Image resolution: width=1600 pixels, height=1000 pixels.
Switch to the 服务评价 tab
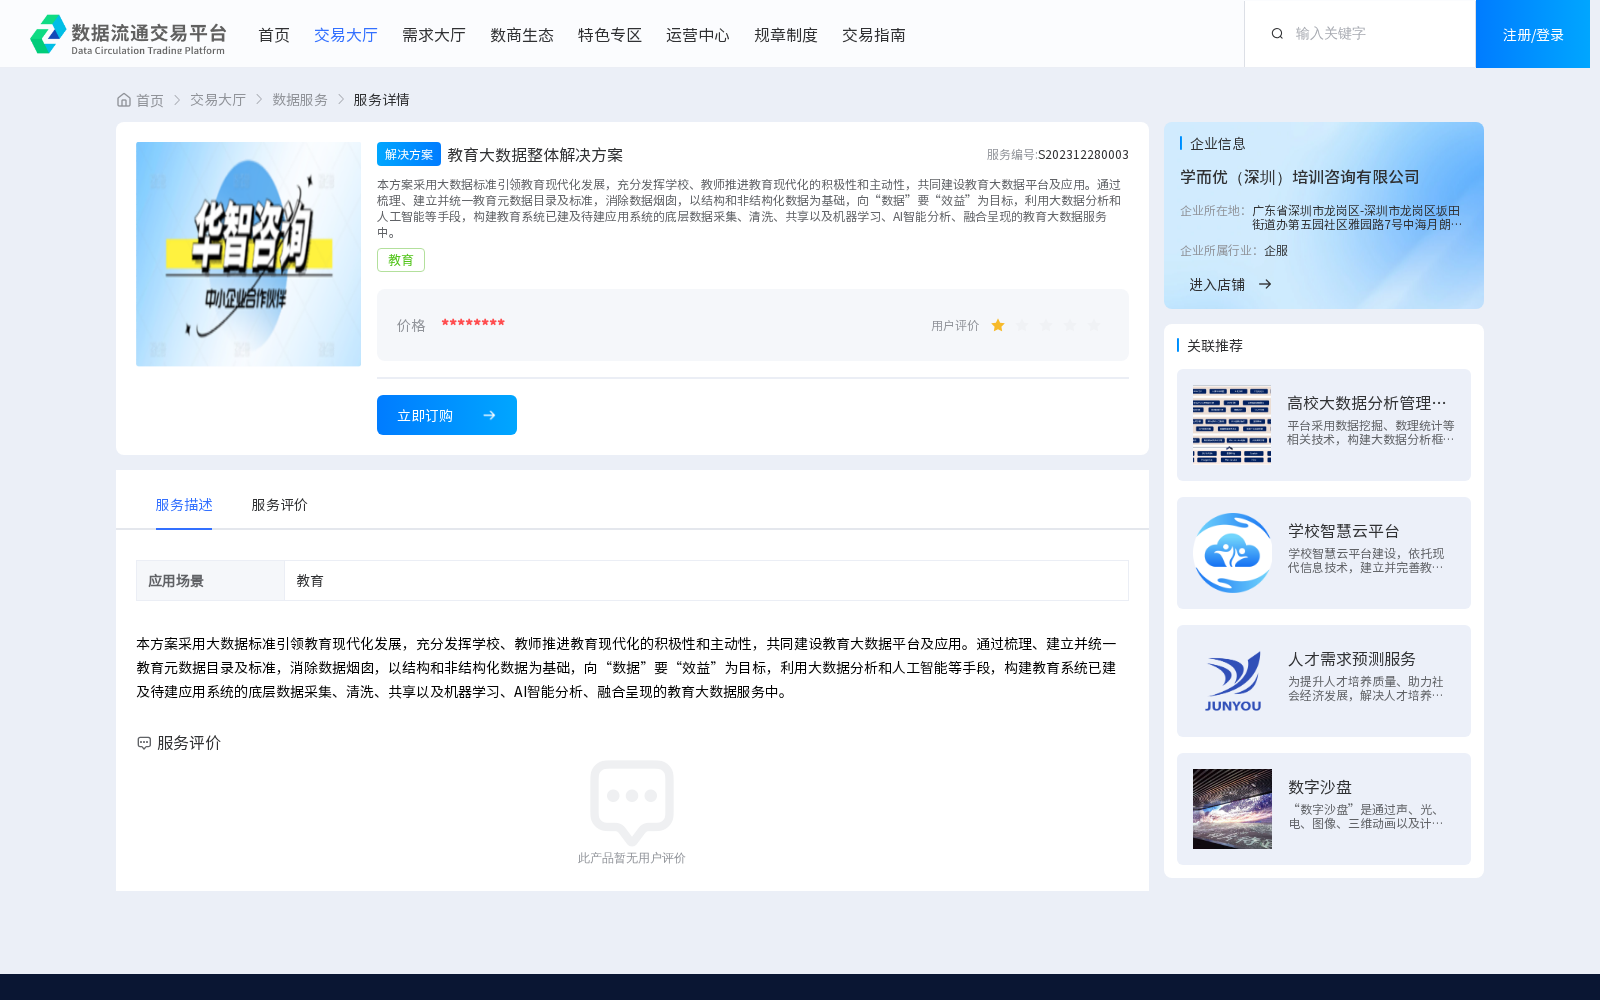[x=279, y=505]
